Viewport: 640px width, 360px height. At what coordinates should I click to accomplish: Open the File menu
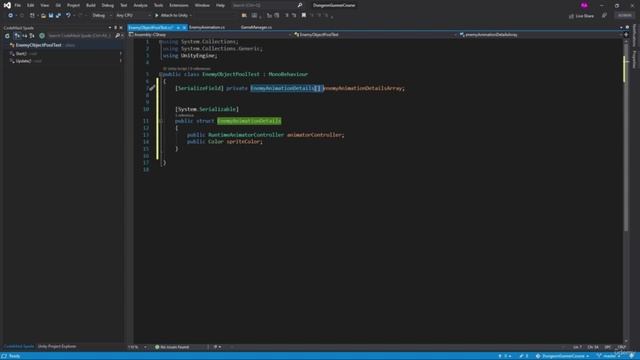18,5
